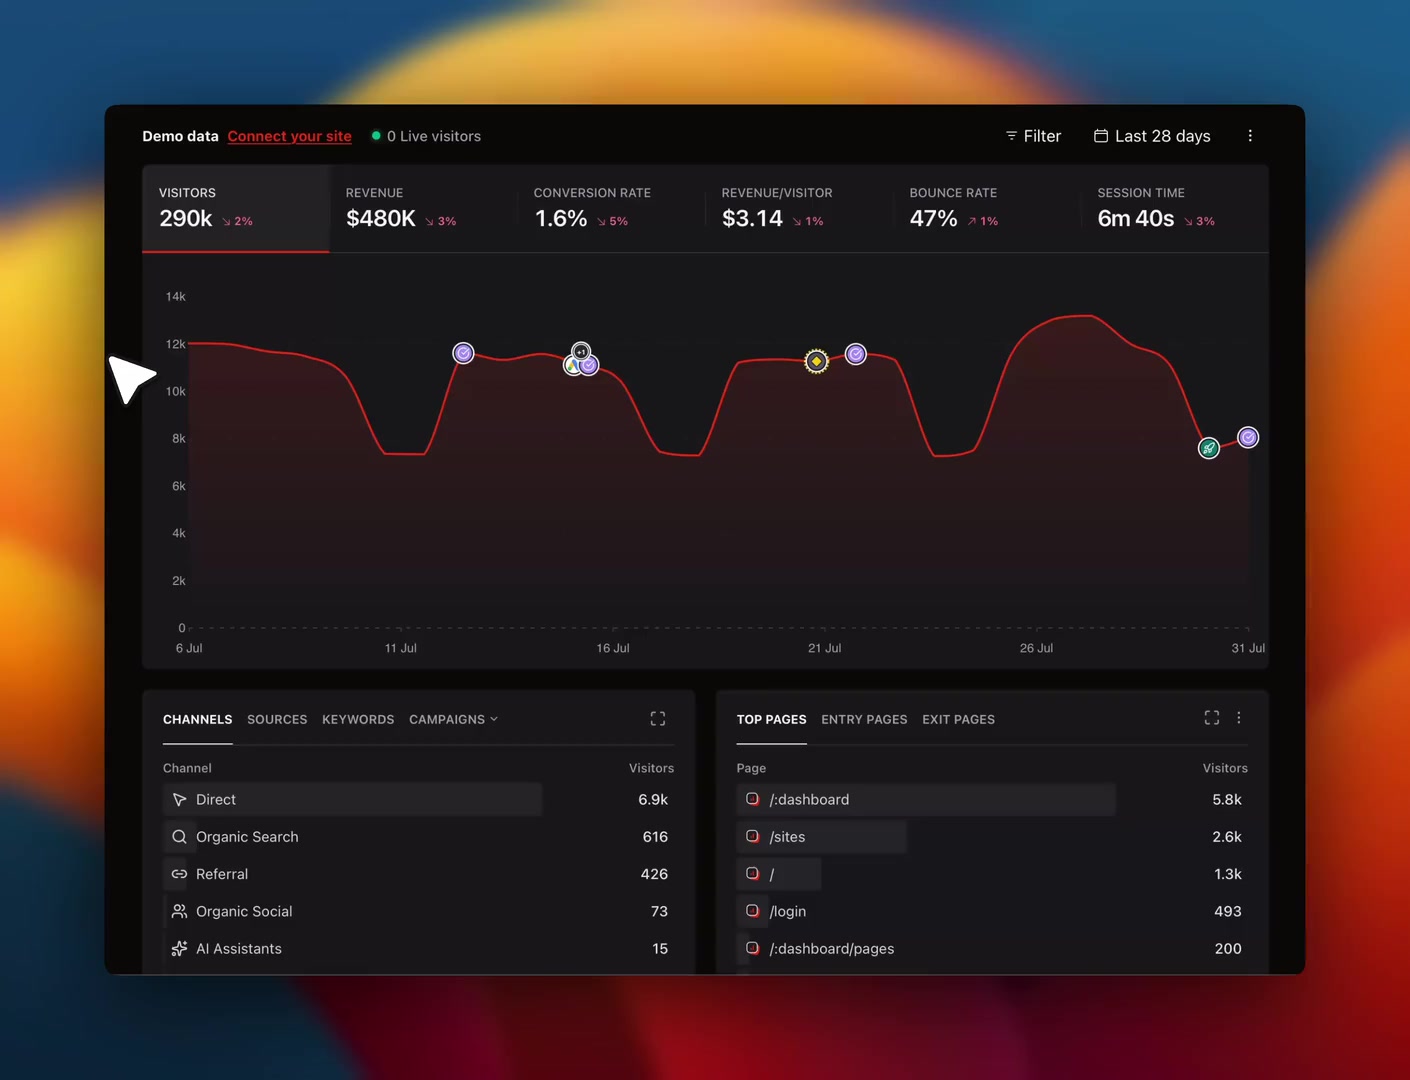1410x1080 pixels.
Task: Click the Direct channel cursor icon
Action: 179,800
